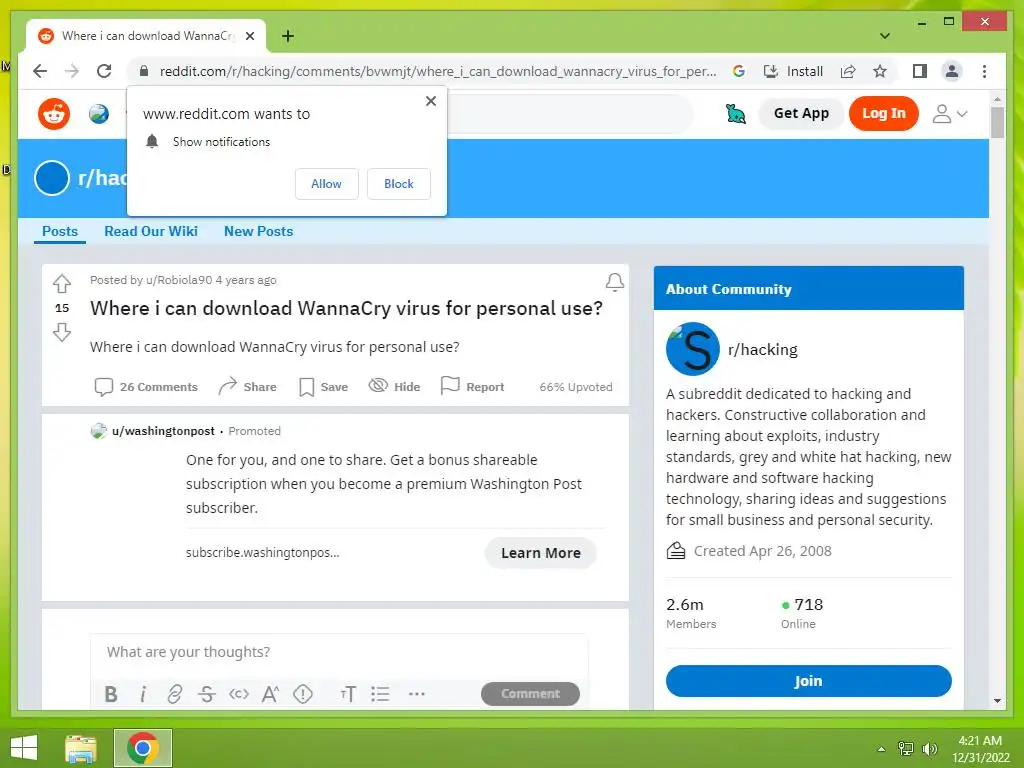Insert inline code in comment editor
The width and height of the screenshot is (1024, 768).
(x=238, y=694)
